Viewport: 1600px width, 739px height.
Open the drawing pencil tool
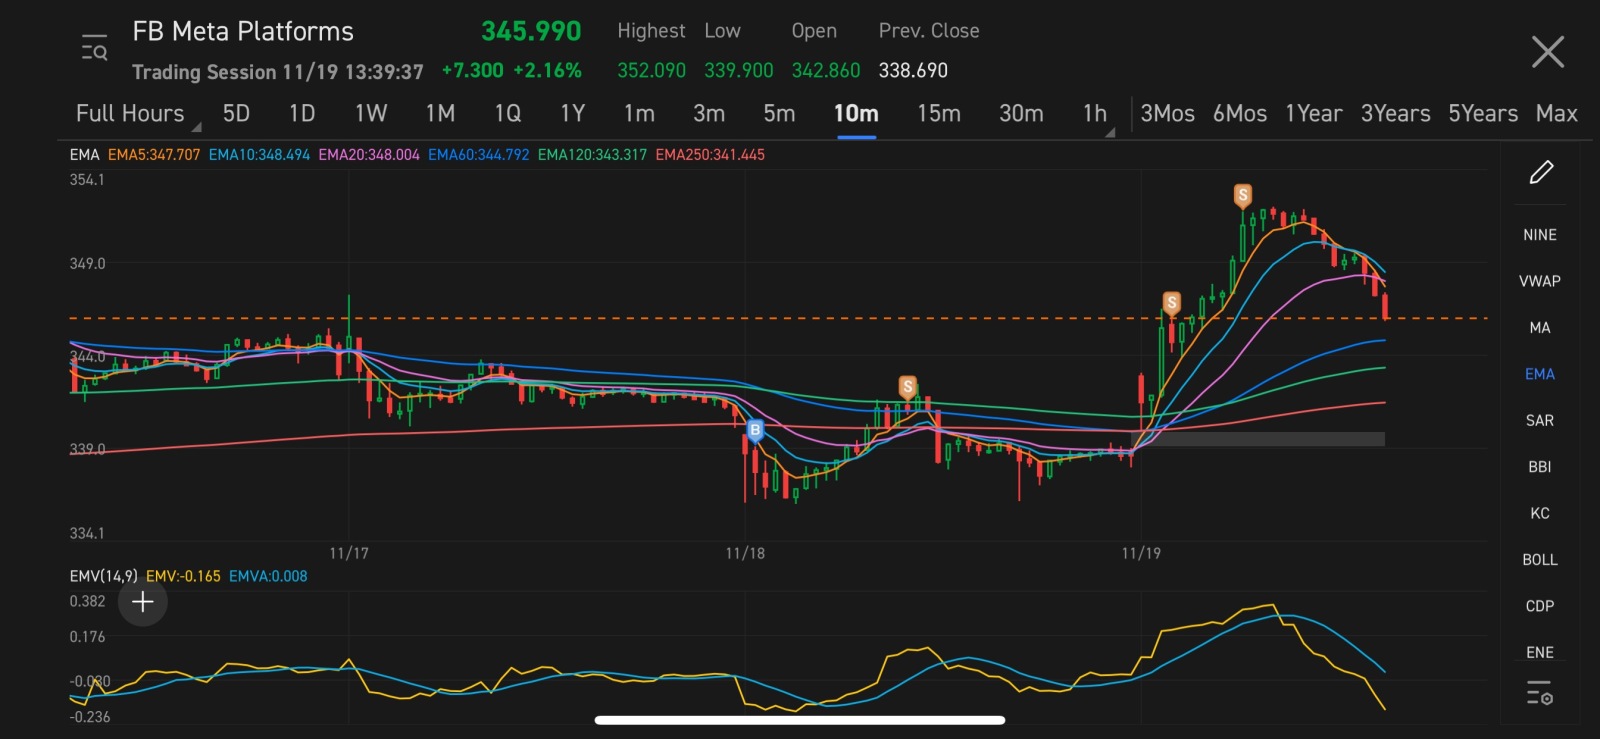pyautogui.click(x=1541, y=172)
